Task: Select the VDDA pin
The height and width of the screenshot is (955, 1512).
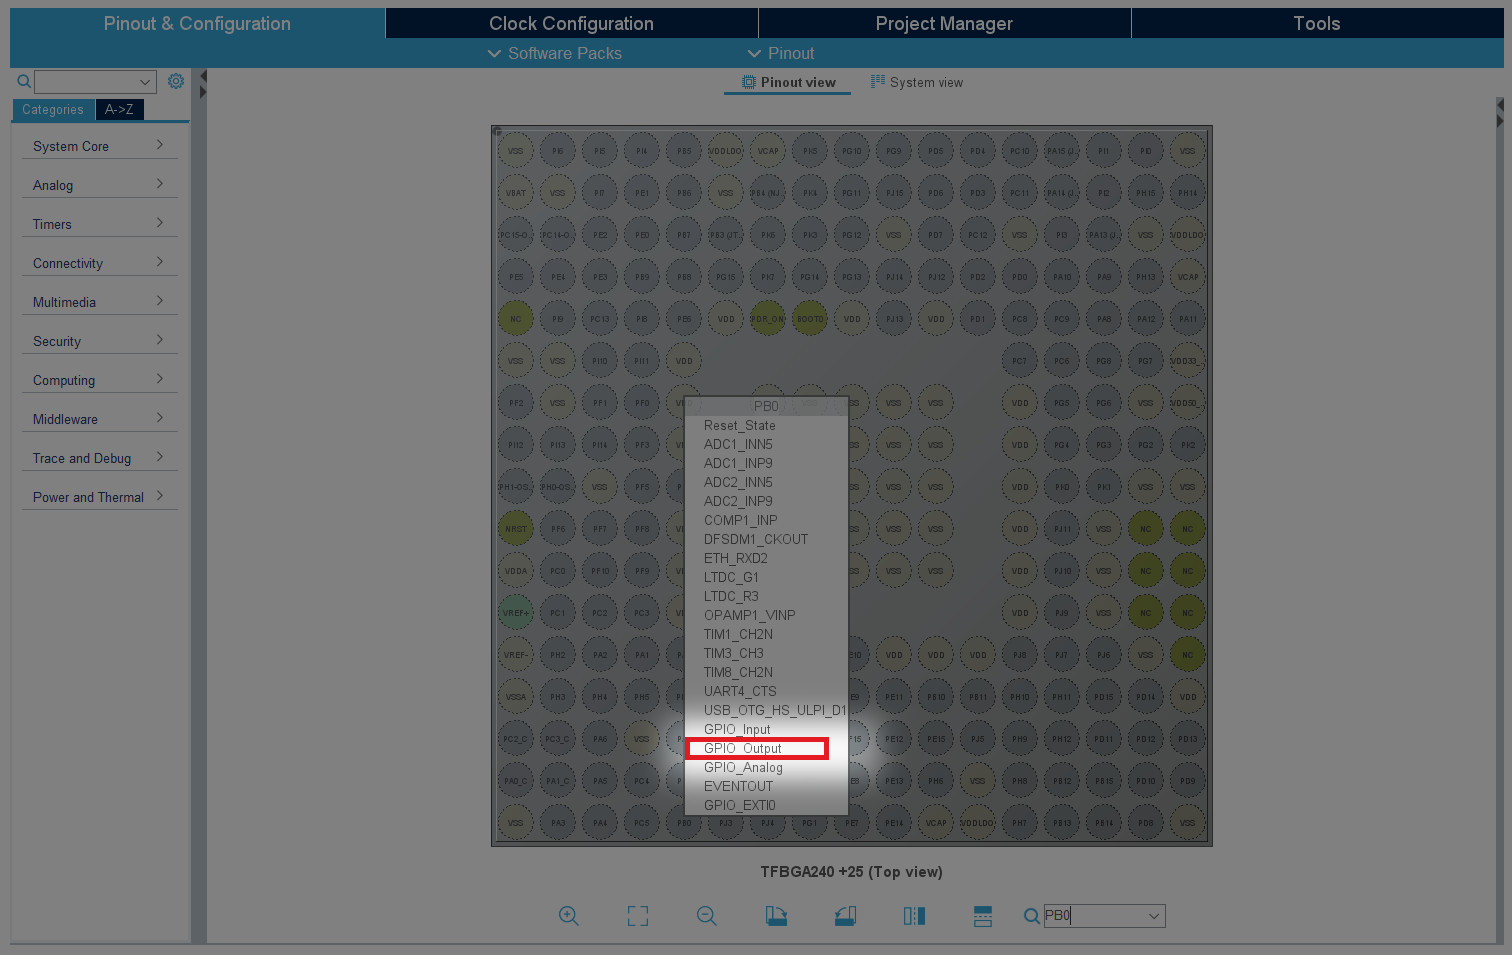Action: [x=516, y=571]
